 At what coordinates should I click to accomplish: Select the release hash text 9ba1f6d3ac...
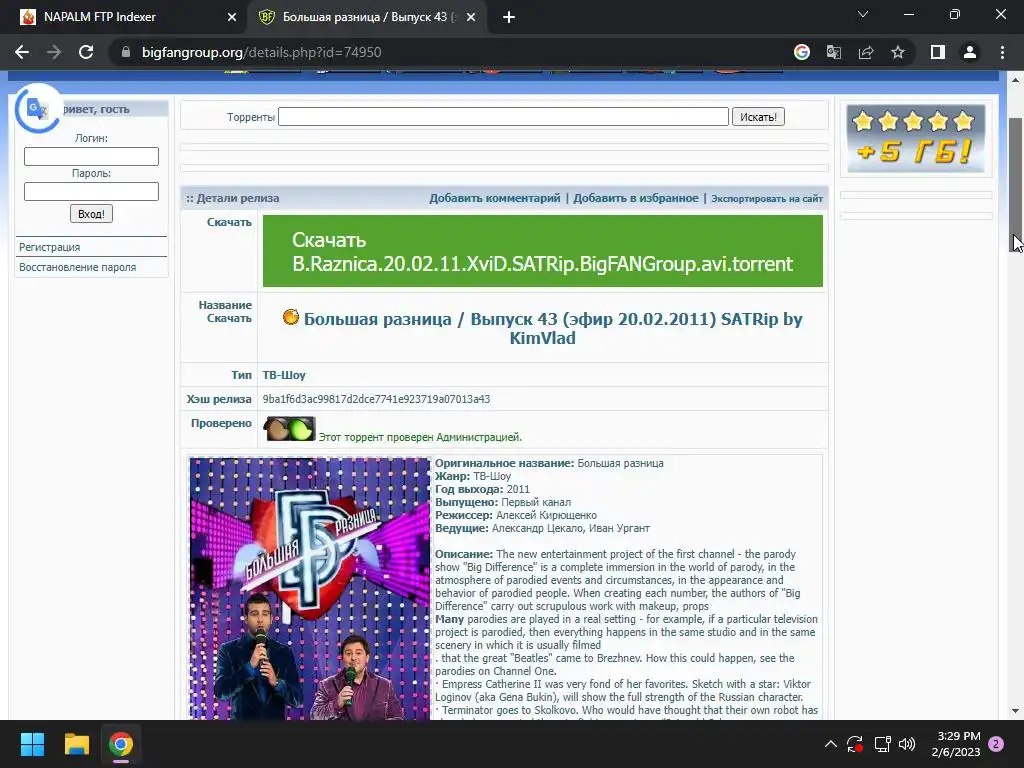376,399
